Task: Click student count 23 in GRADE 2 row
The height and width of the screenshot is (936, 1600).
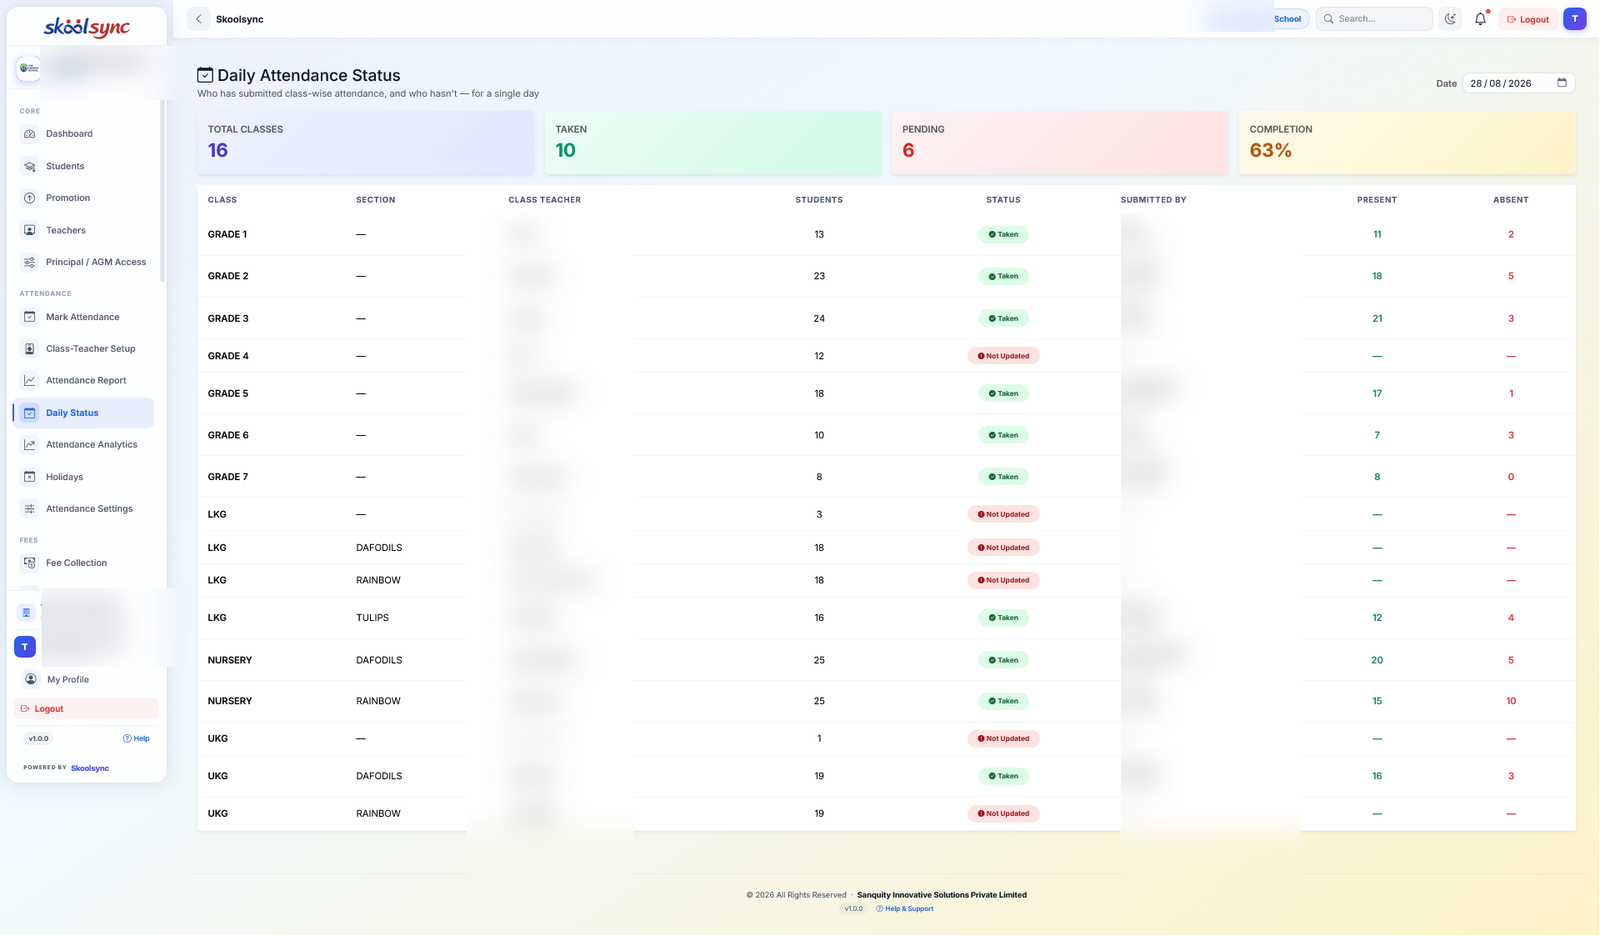Action: point(819,276)
